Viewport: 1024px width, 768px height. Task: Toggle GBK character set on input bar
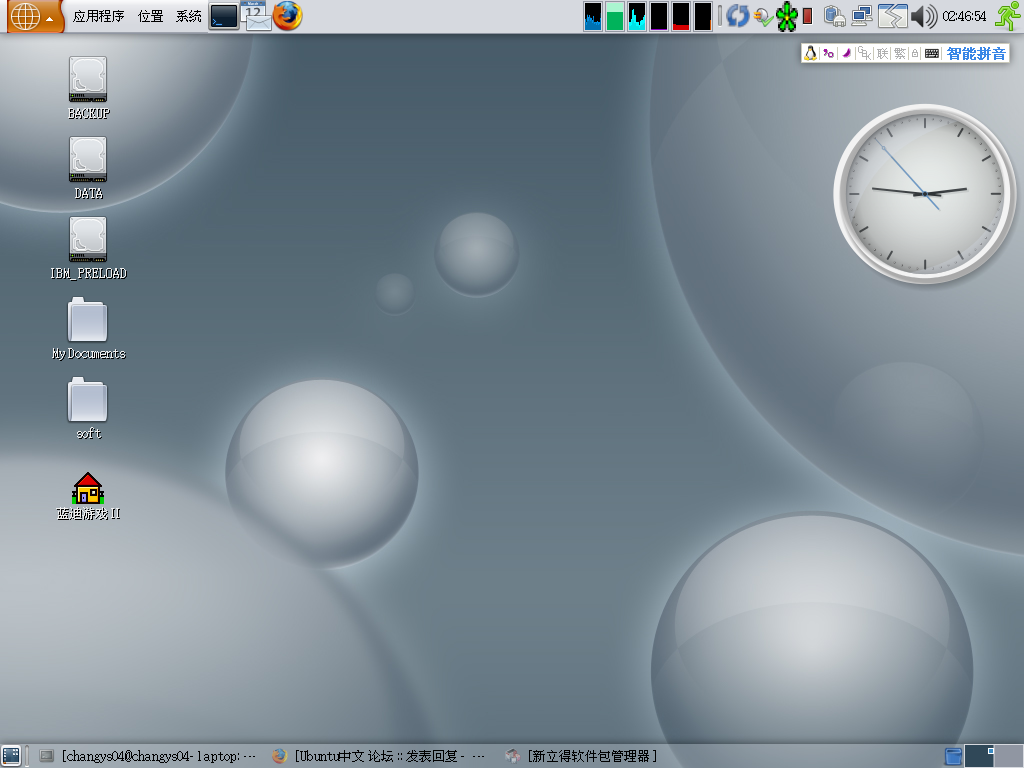pos(865,54)
